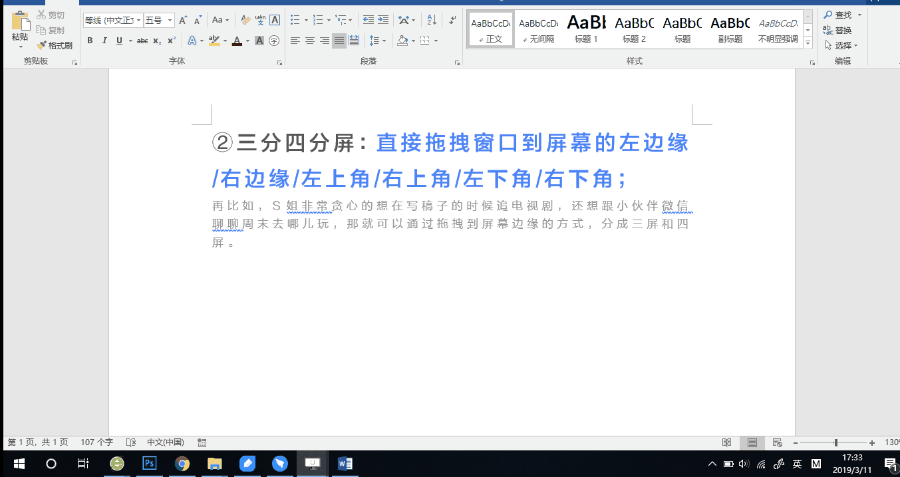Click the word count 107 个字
The height and width of the screenshot is (477, 900).
tap(96, 442)
